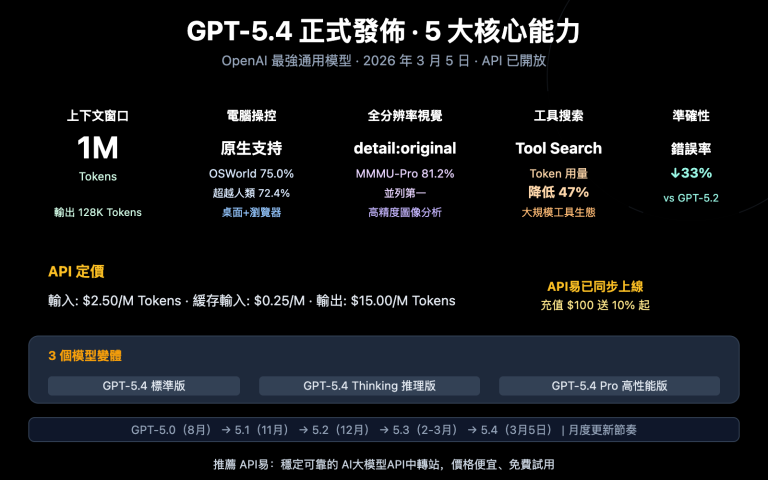Click the 全分辨率視覺 heading

coord(405,116)
